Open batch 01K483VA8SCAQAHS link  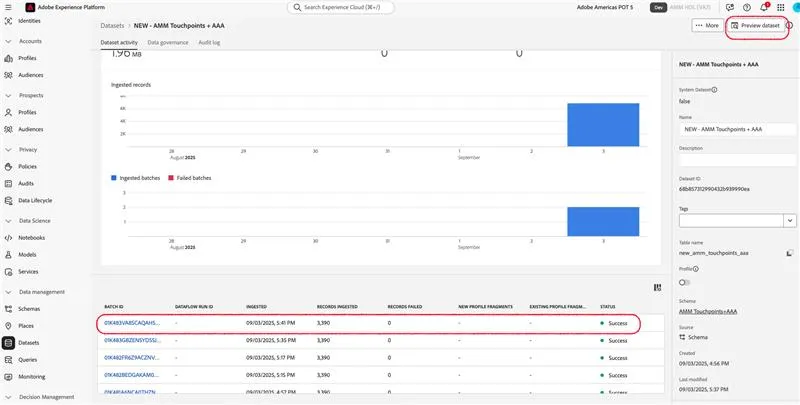pyautogui.click(x=132, y=323)
